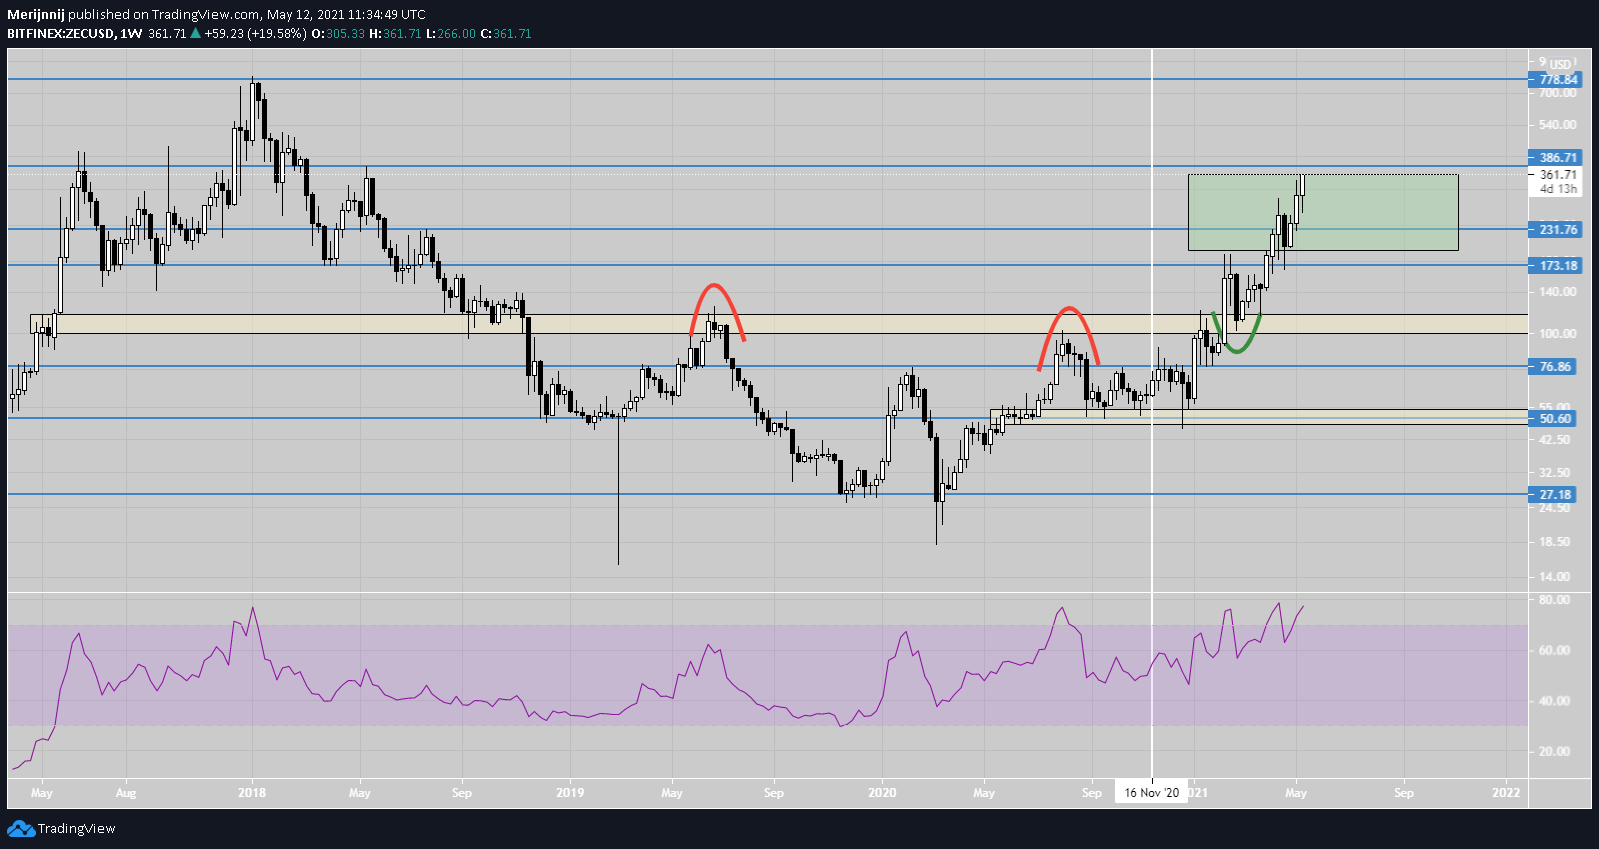Open the TradingView wordmark link
The height and width of the screenshot is (849, 1599).
[x=76, y=828]
